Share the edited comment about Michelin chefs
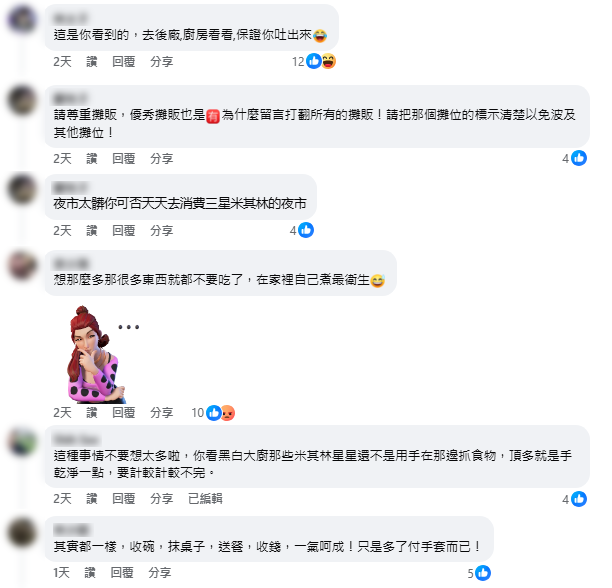The height and width of the screenshot is (588, 612). 162,499
